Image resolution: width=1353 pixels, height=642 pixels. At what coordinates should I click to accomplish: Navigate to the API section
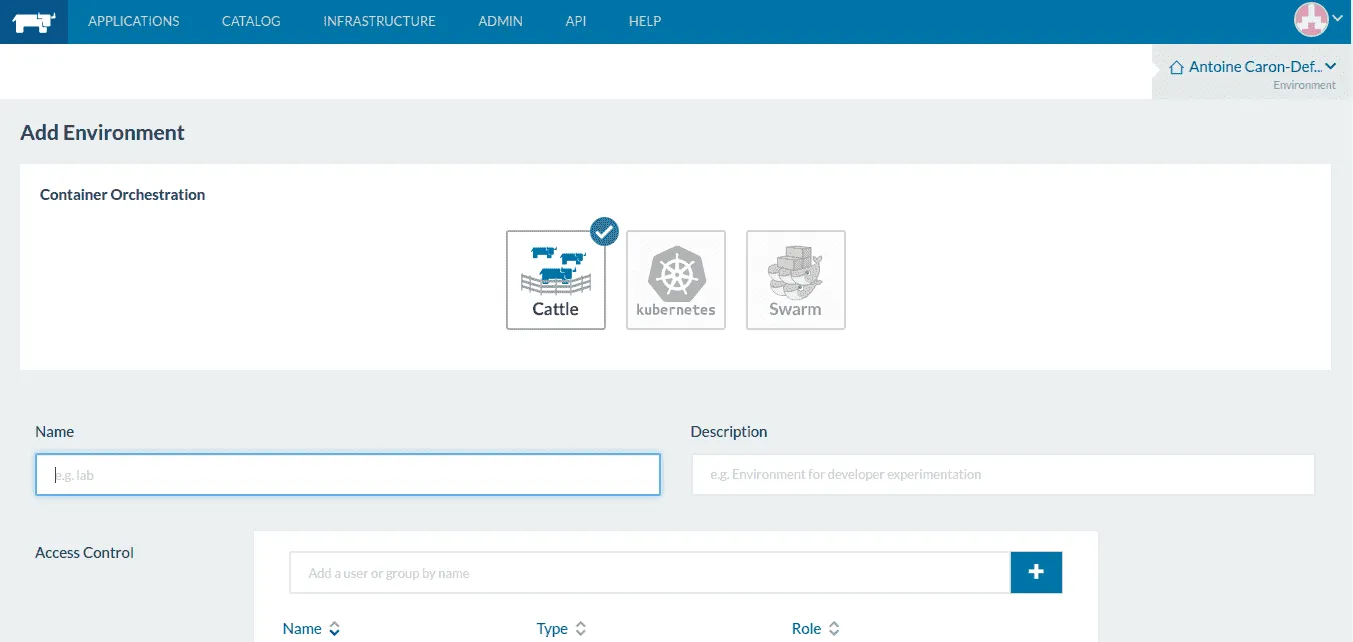tap(576, 21)
